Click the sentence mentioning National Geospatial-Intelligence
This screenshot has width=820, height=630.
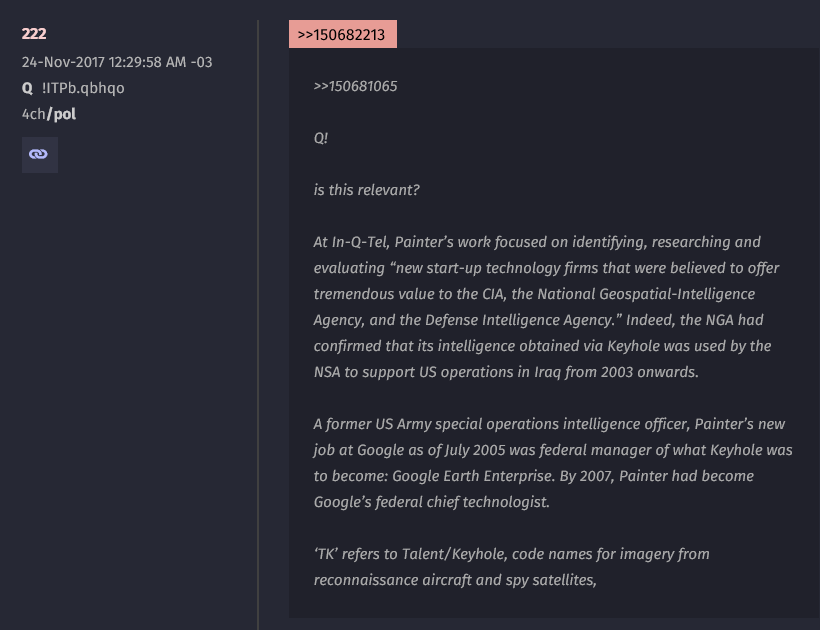point(534,294)
